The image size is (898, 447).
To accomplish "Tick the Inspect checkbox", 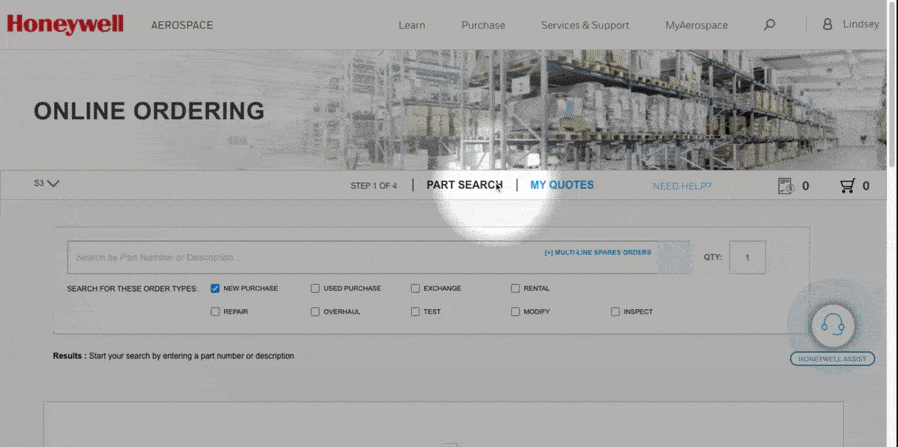I will (x=615, y=312).
